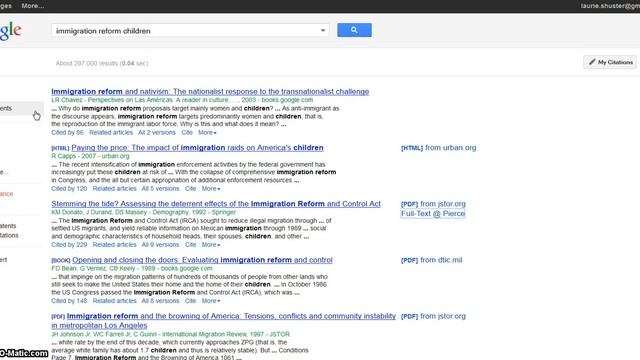This screenshot has width=640, height=360.
Task: Open '[PDF] from jstor.org' beside browning of America
Action: [433, 316]
